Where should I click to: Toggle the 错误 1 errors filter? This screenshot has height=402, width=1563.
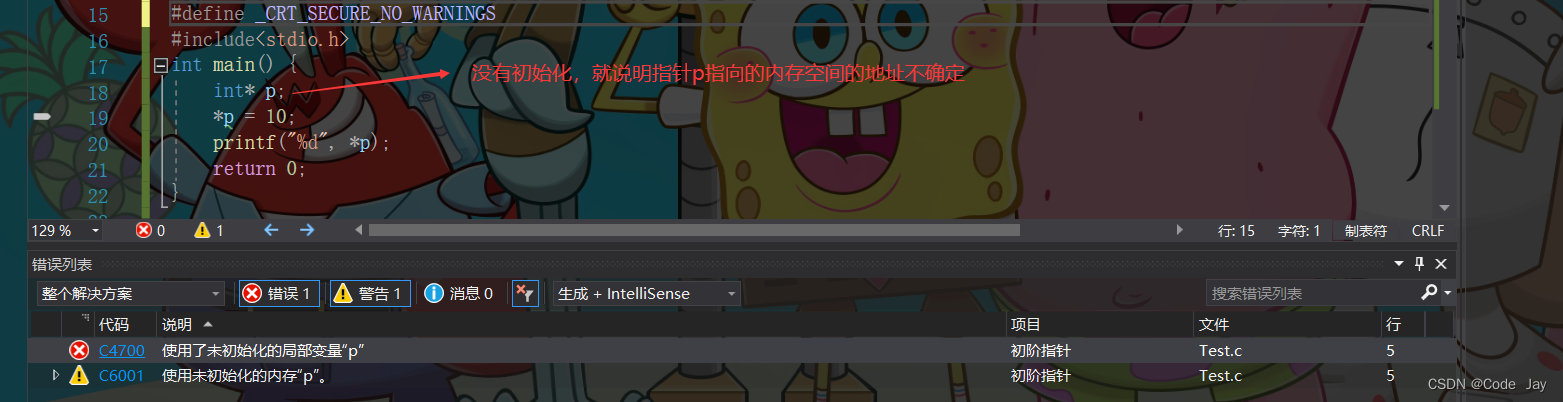[280, 294]
